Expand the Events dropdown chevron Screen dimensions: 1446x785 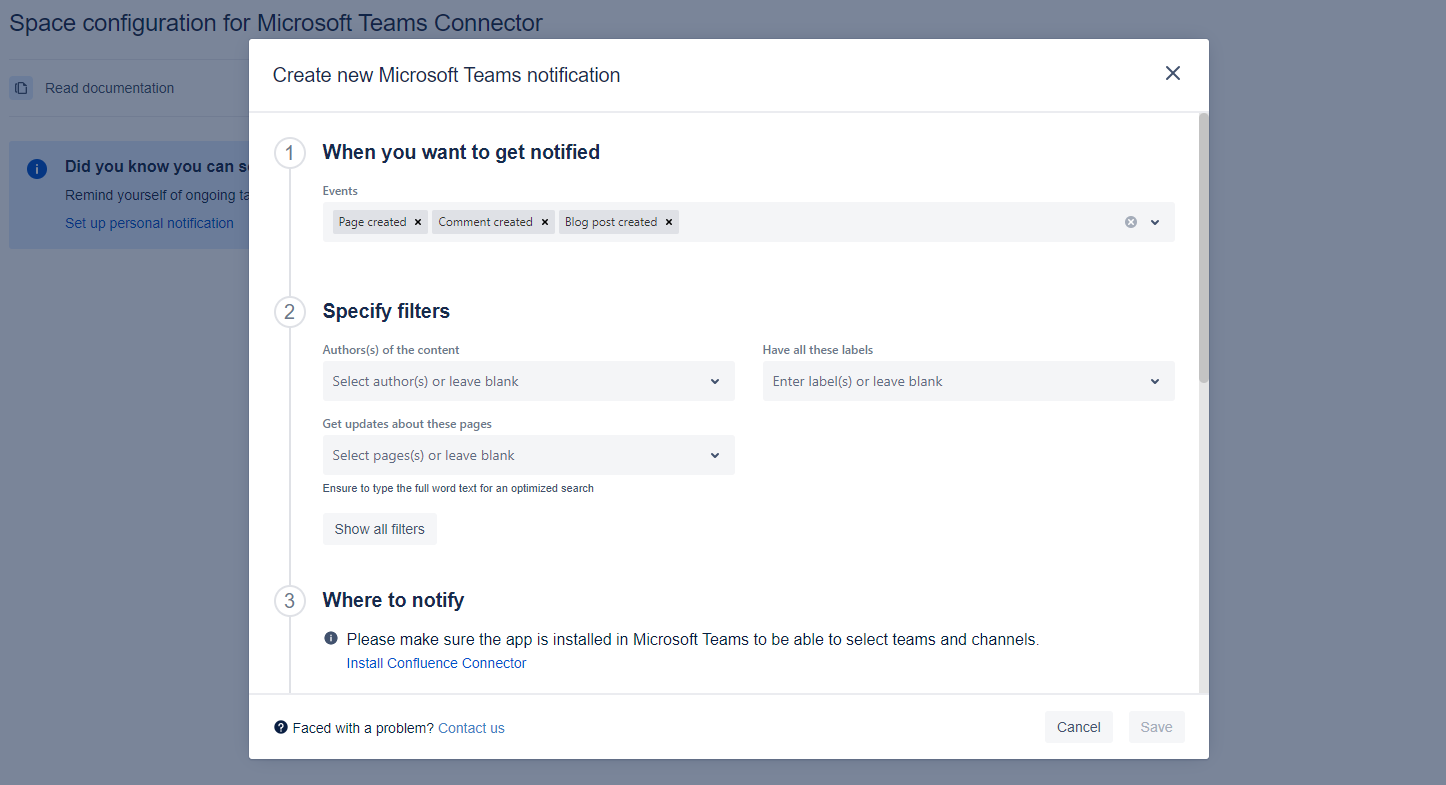1155,222
